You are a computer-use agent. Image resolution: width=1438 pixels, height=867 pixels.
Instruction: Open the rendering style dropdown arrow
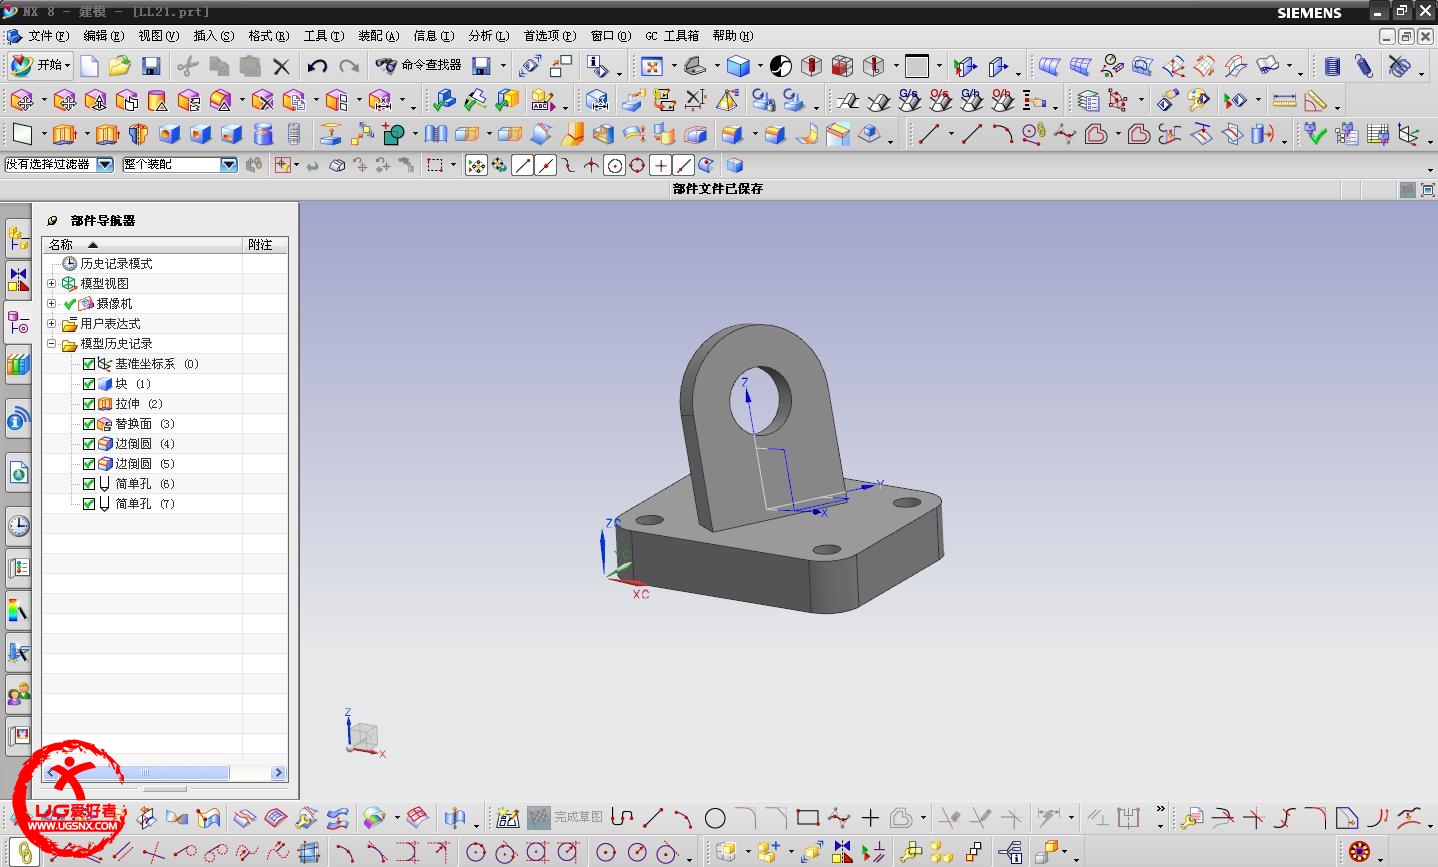(760, 67)
